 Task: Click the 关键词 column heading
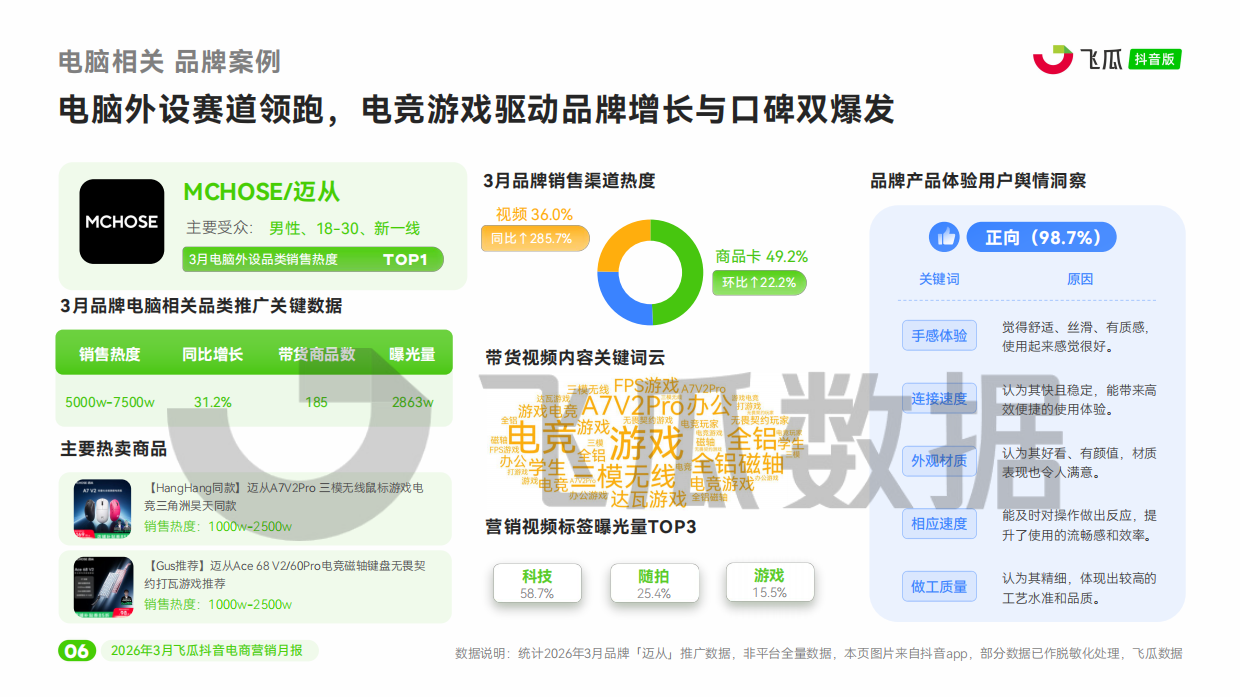pos(939,279)
